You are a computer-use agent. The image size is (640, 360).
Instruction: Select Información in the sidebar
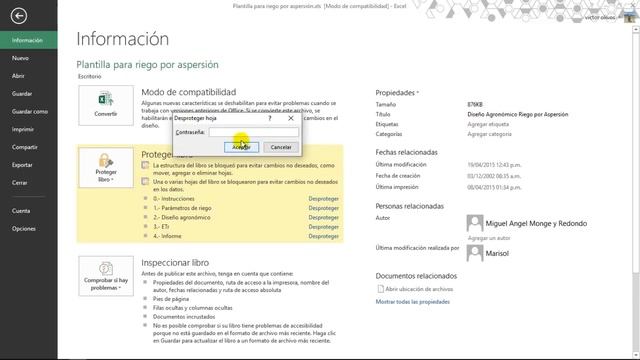[x=29, y=40]
